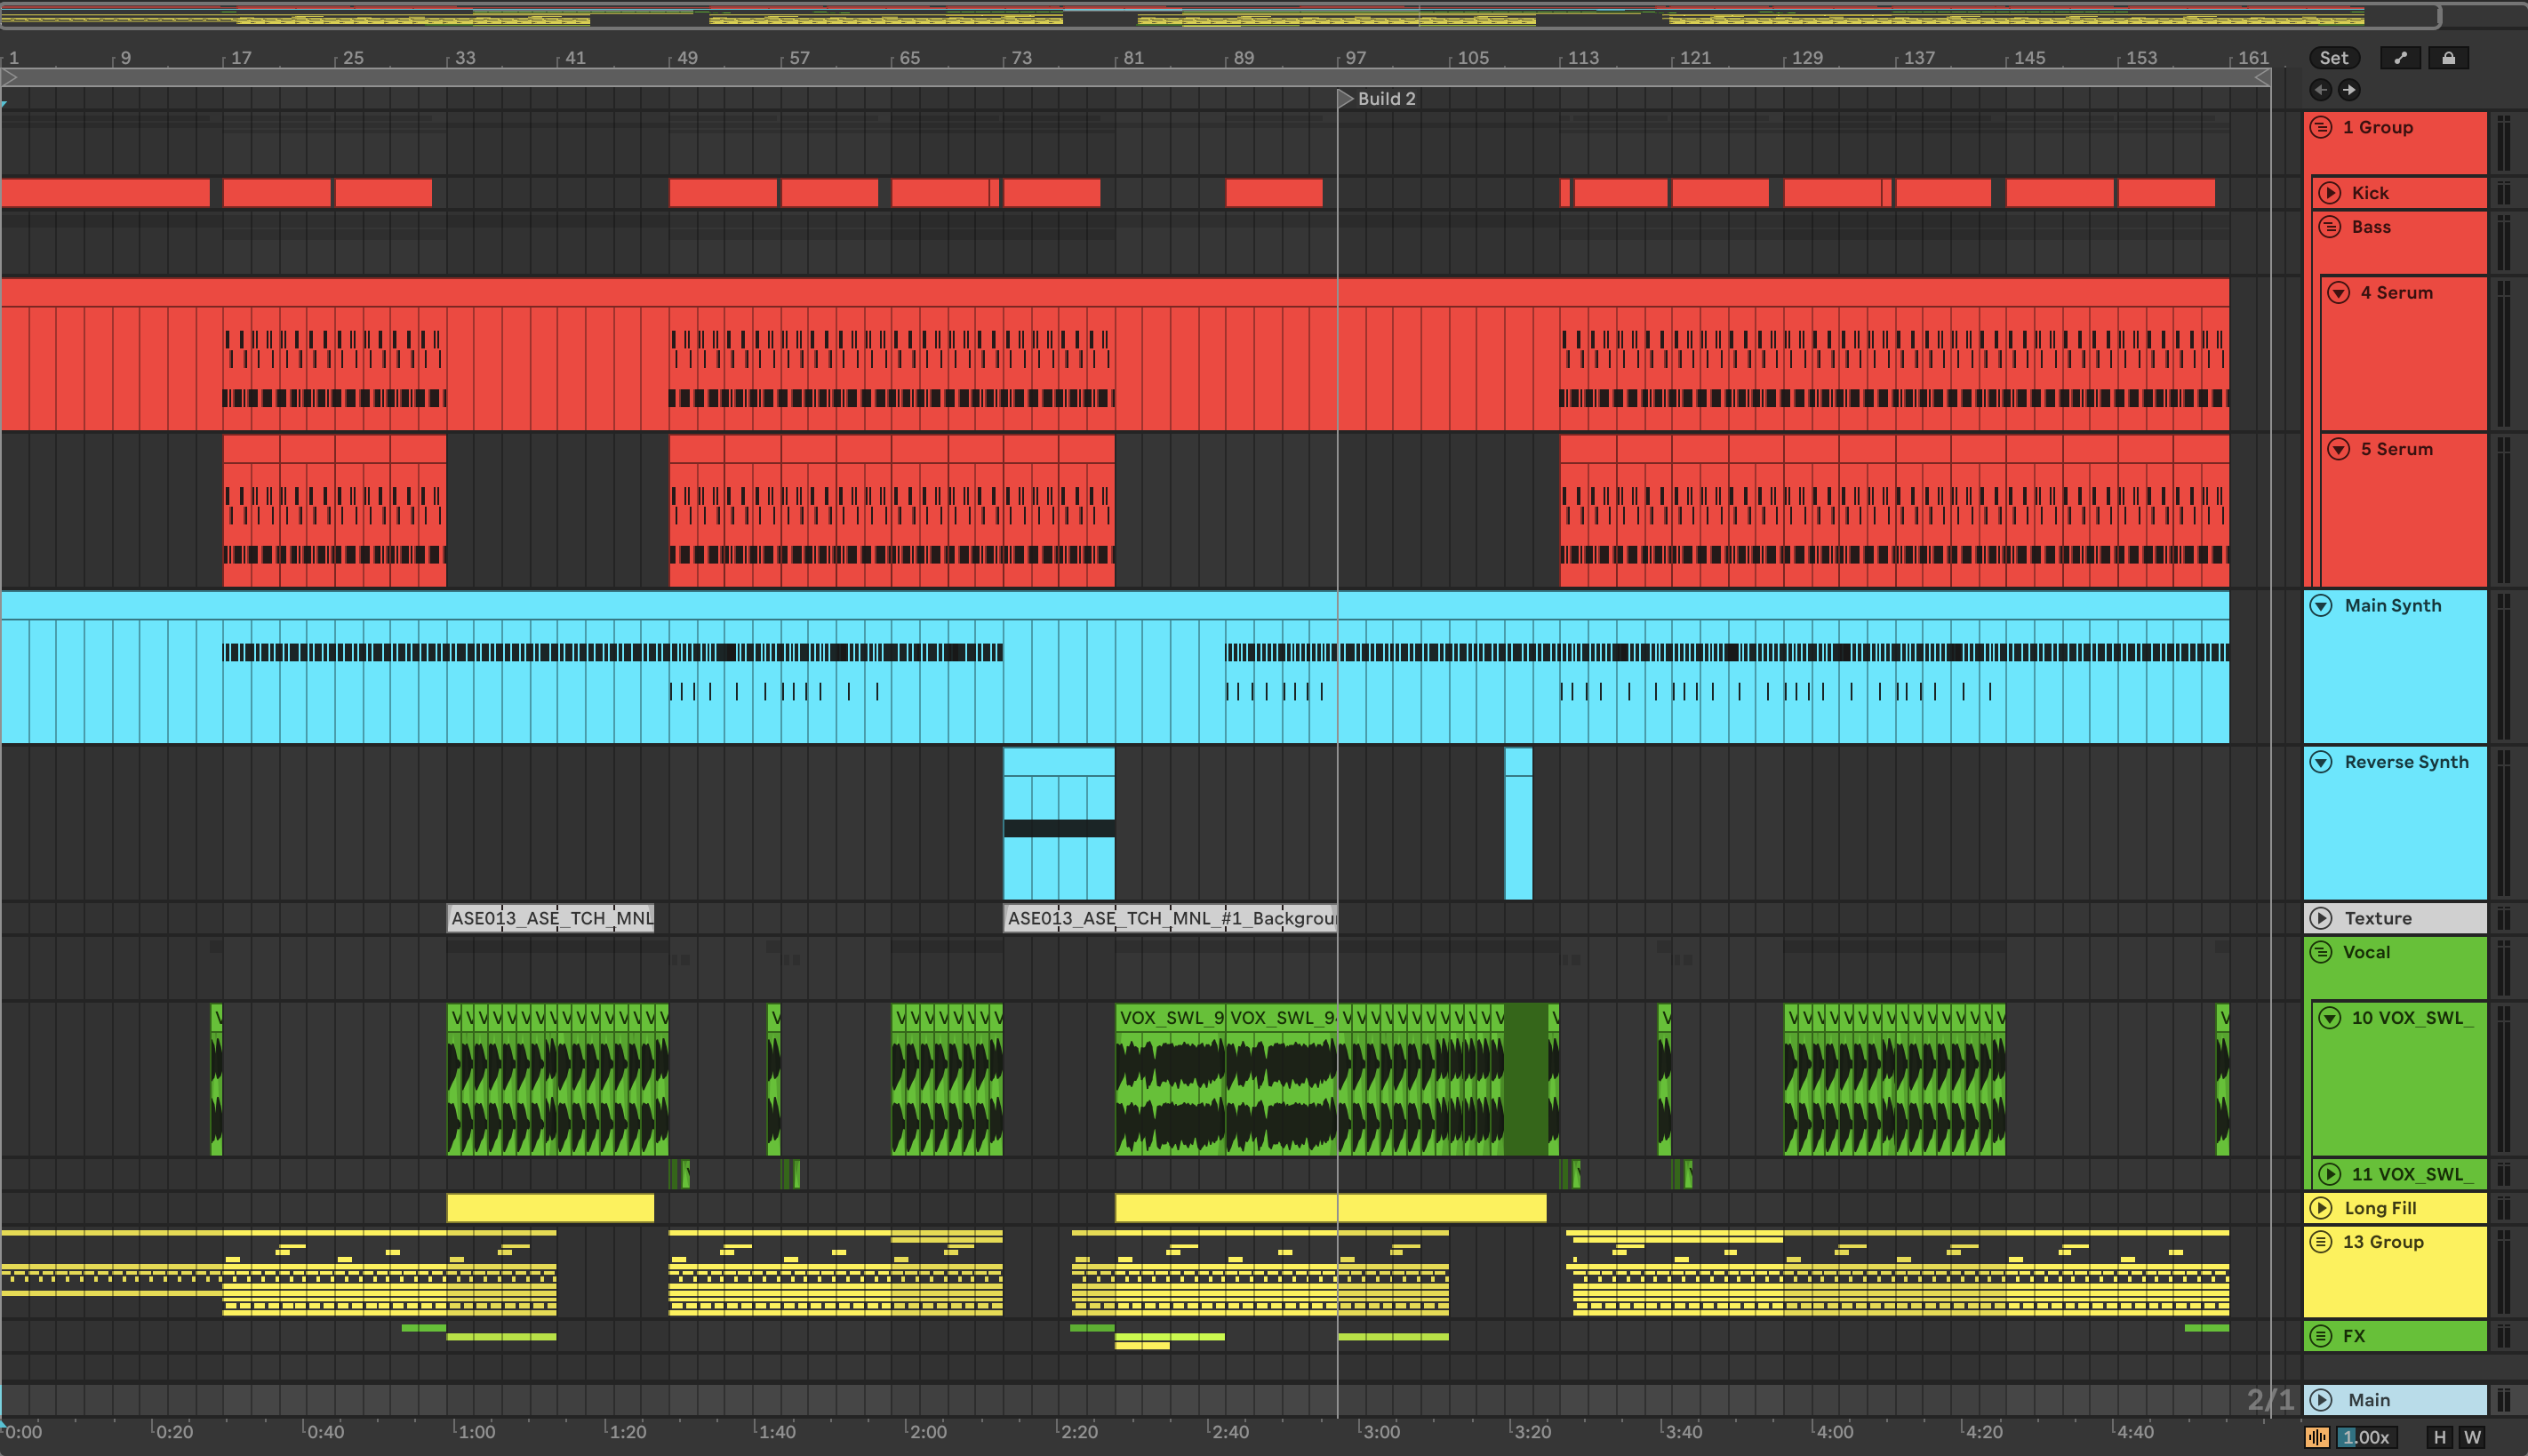Jump to previous locator arrow
This screenshot has width=2528, height=1456.
tap(2320, 90)
